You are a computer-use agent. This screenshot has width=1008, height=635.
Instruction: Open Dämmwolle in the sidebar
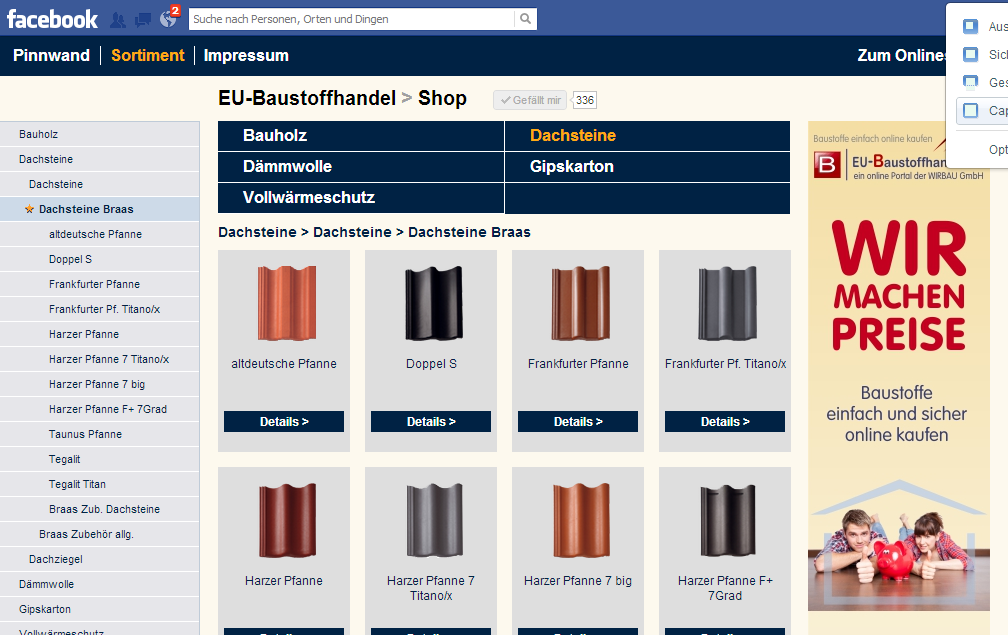point(100,585)
